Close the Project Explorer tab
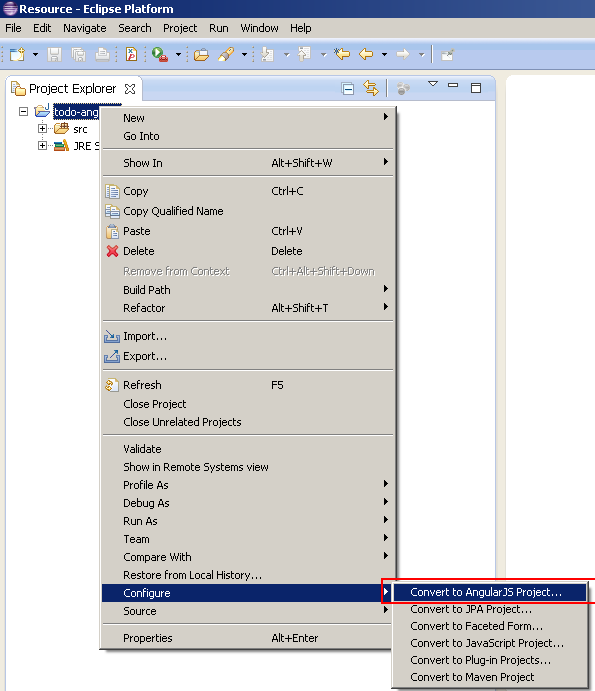Screen dimensions: 595x691 click(130, 89)
